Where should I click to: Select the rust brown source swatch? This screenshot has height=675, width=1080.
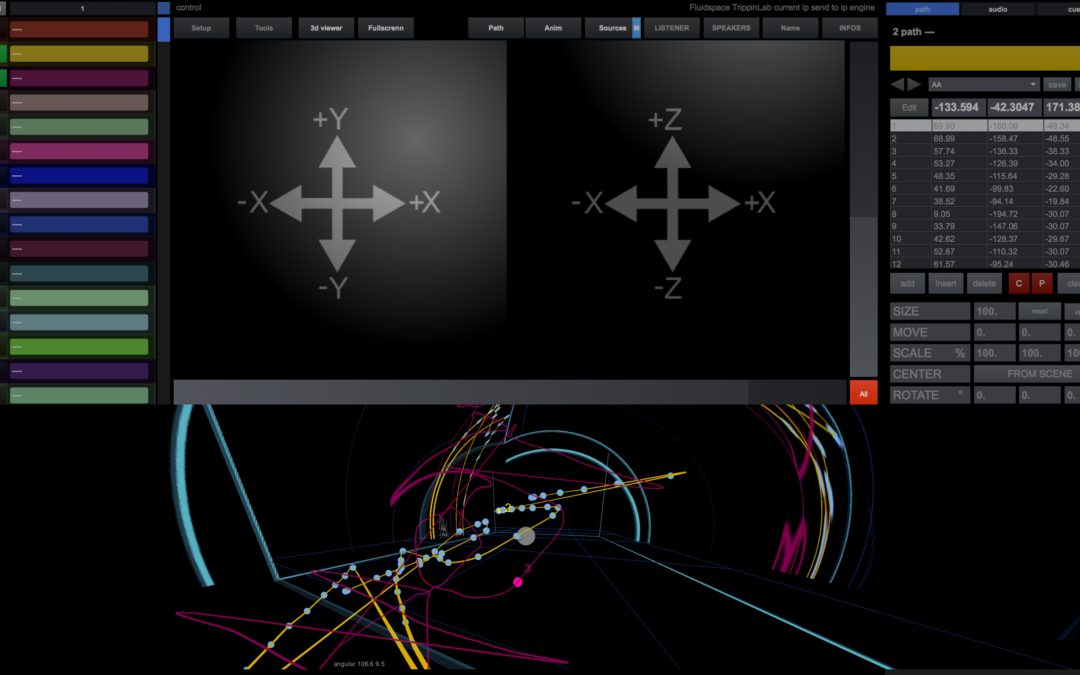(79, 30)
